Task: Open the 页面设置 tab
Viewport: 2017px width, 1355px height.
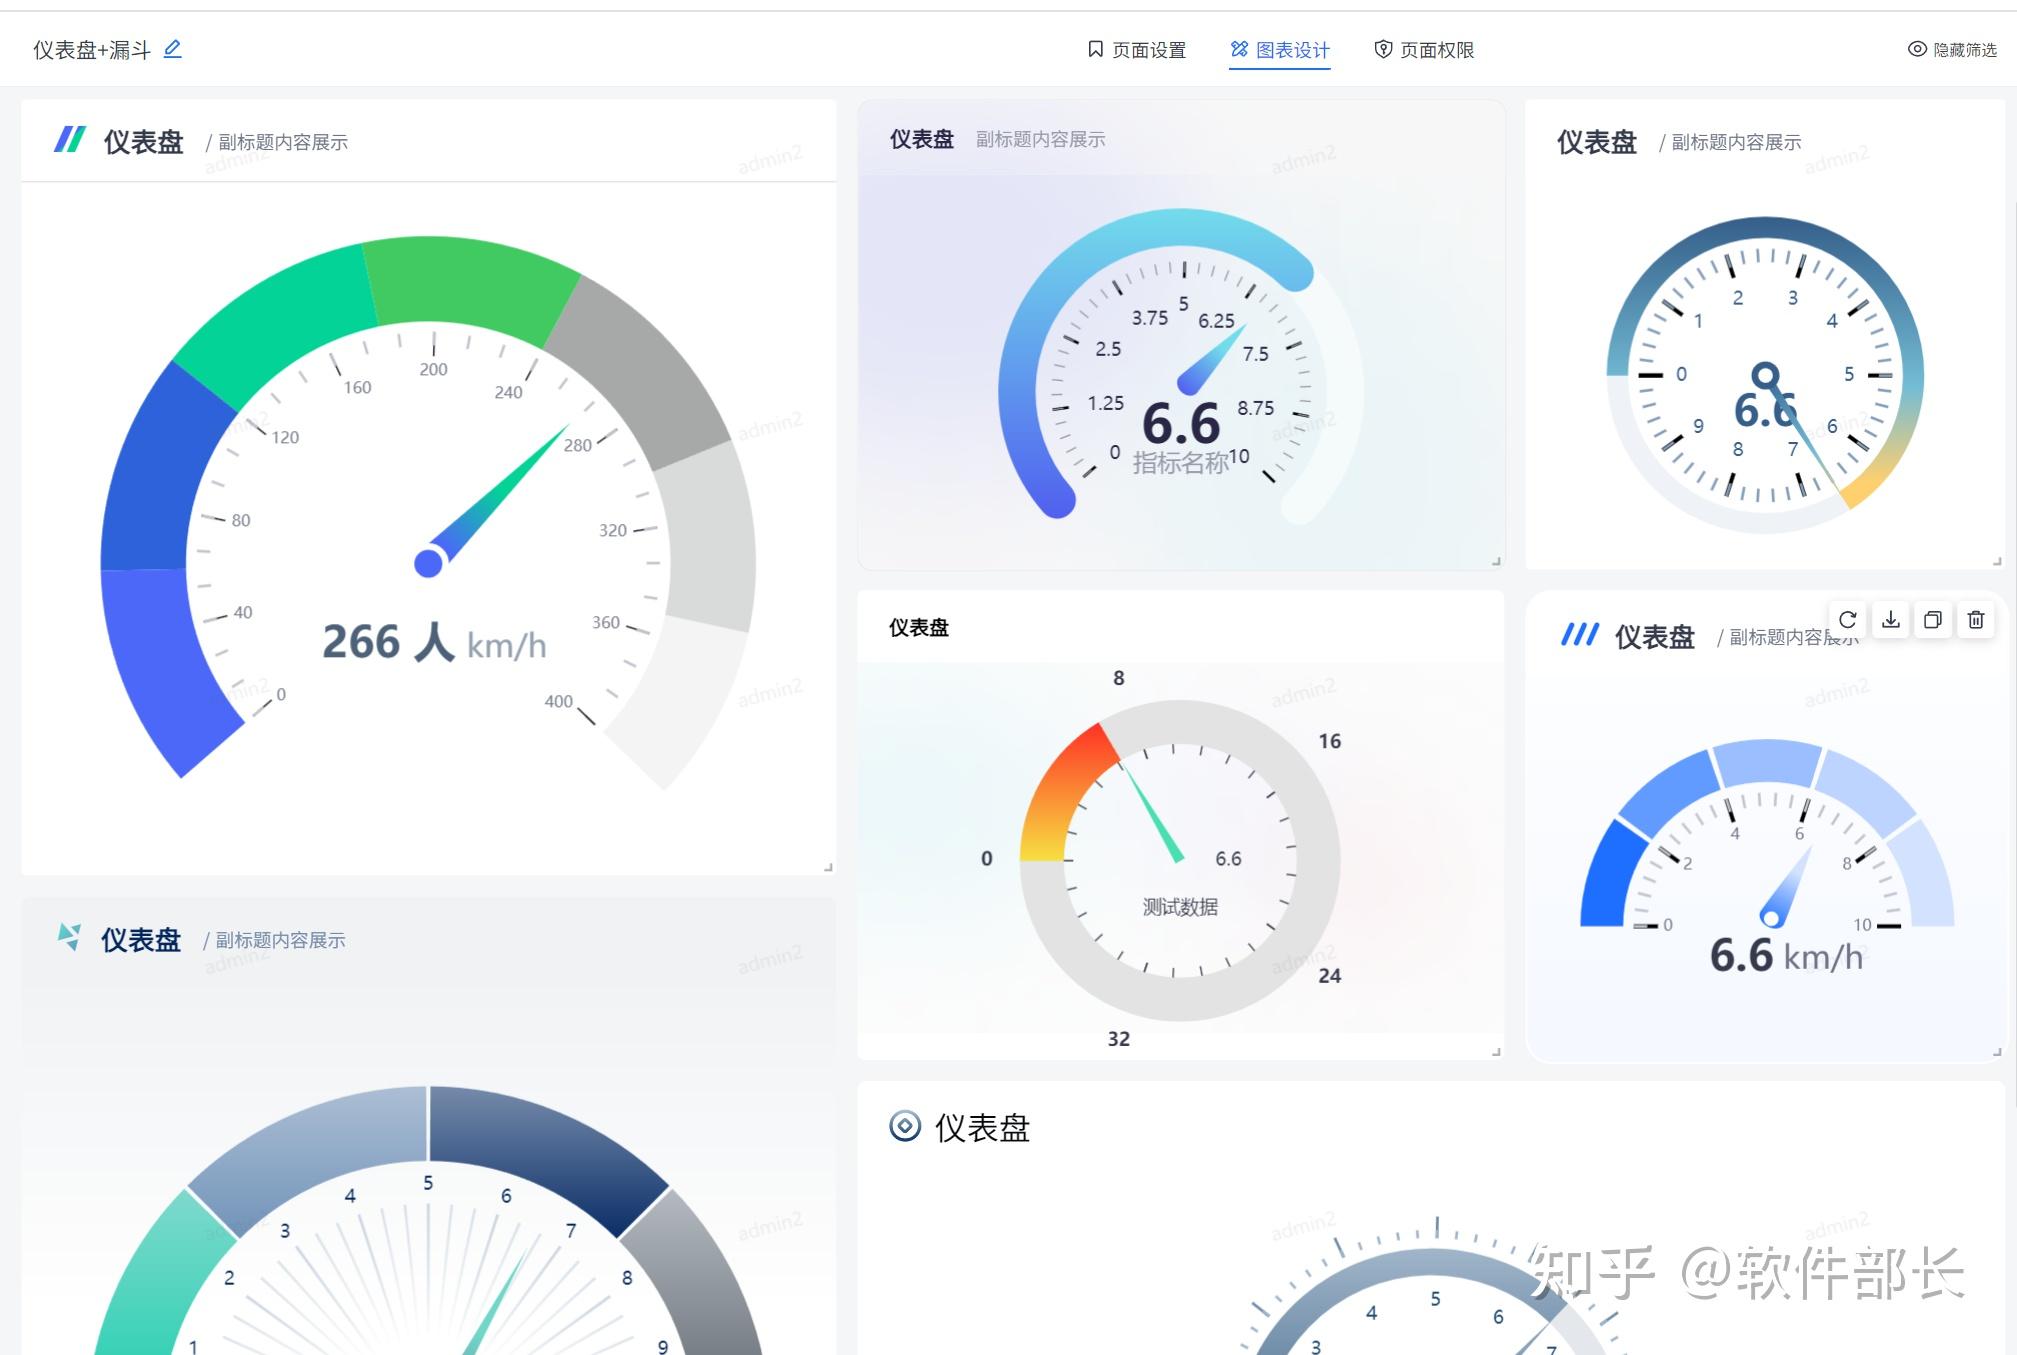Action: [x=1136, y=49]
